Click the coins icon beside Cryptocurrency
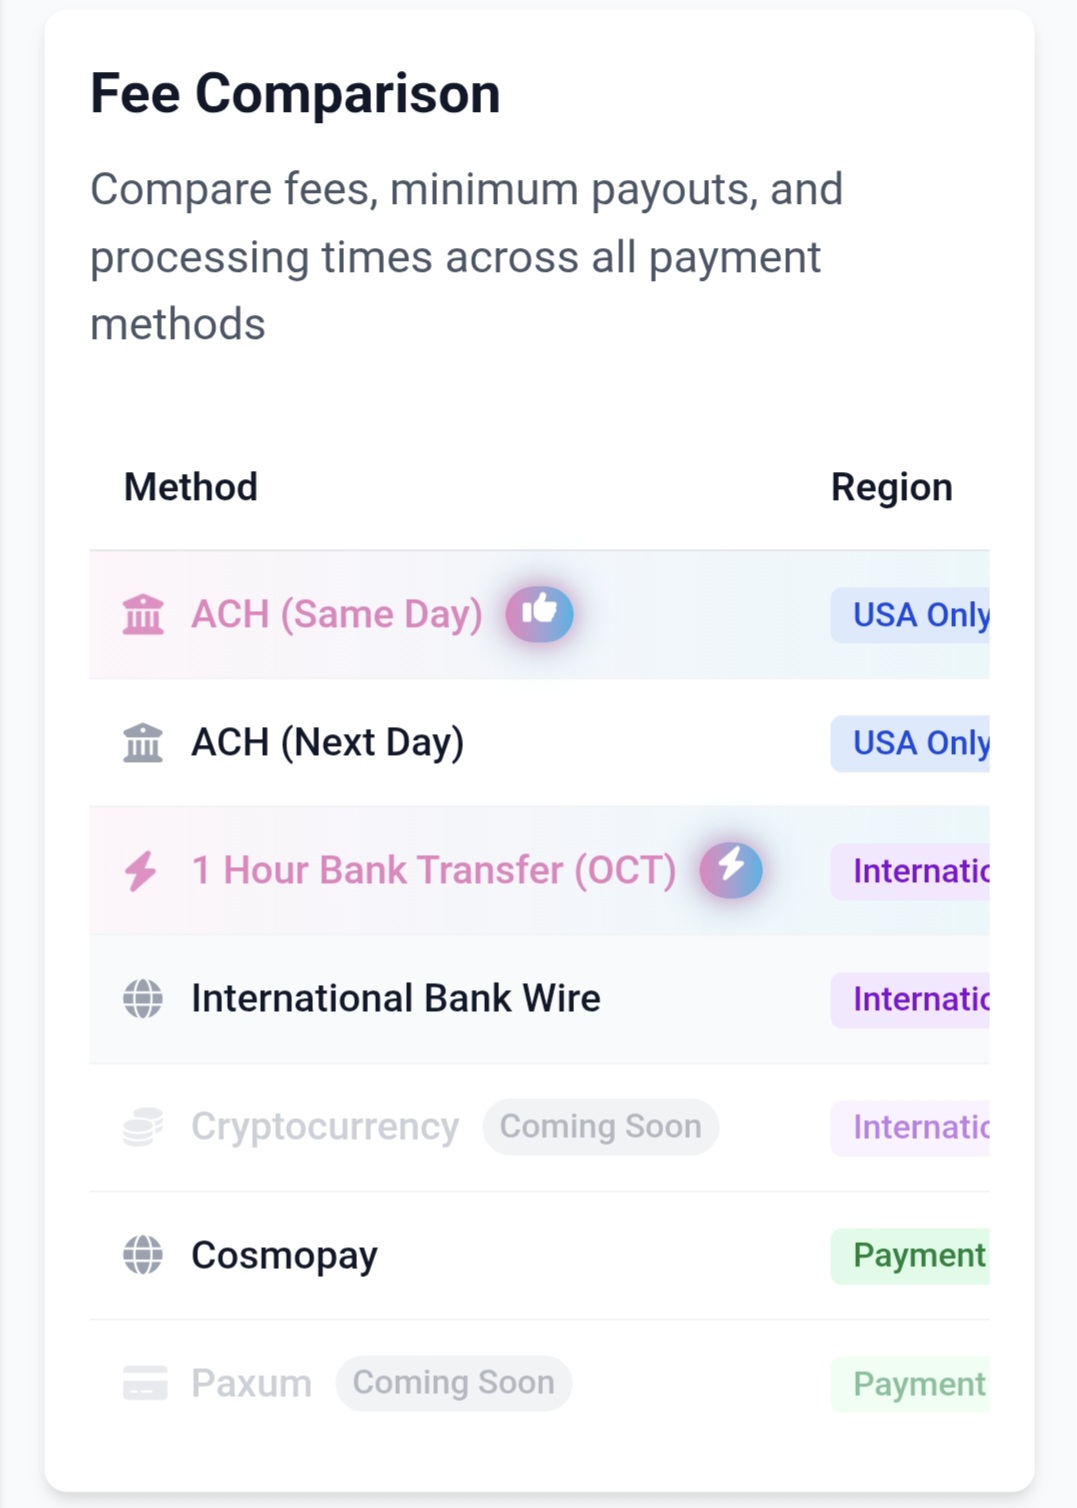This screenshot has width=1077, height=1508. pyautogui.click(x=143, y=1127)
